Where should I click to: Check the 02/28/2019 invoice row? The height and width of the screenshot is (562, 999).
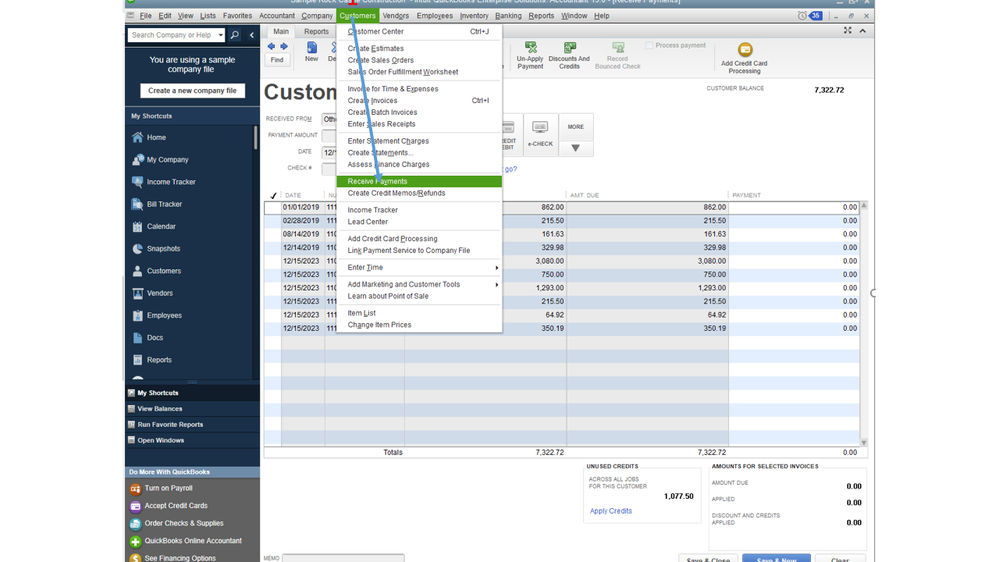coord(273,221)
